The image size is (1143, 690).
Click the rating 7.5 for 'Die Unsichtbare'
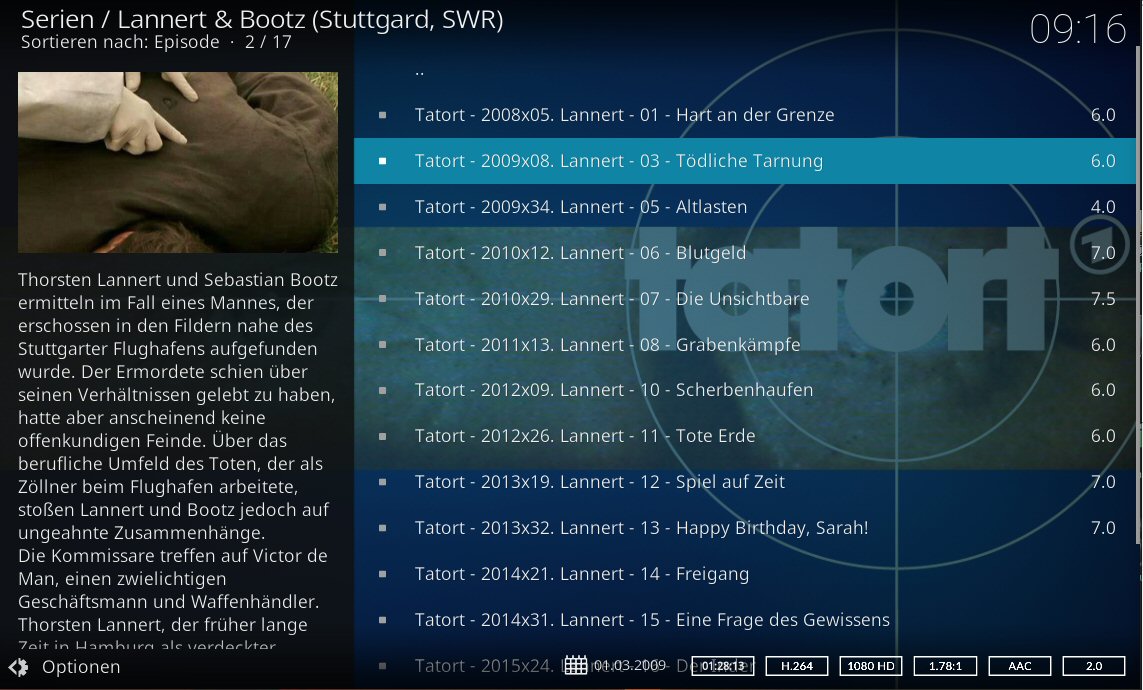click(x=1103, y=299)
